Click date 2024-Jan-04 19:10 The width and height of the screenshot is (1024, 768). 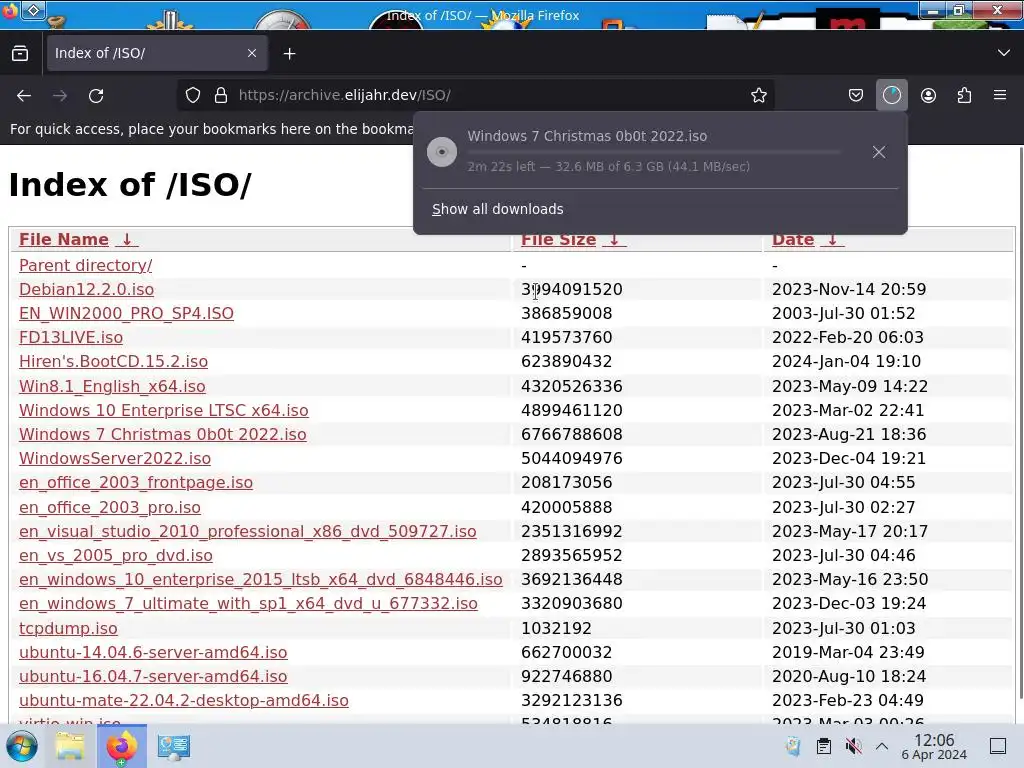click(846, 362)
